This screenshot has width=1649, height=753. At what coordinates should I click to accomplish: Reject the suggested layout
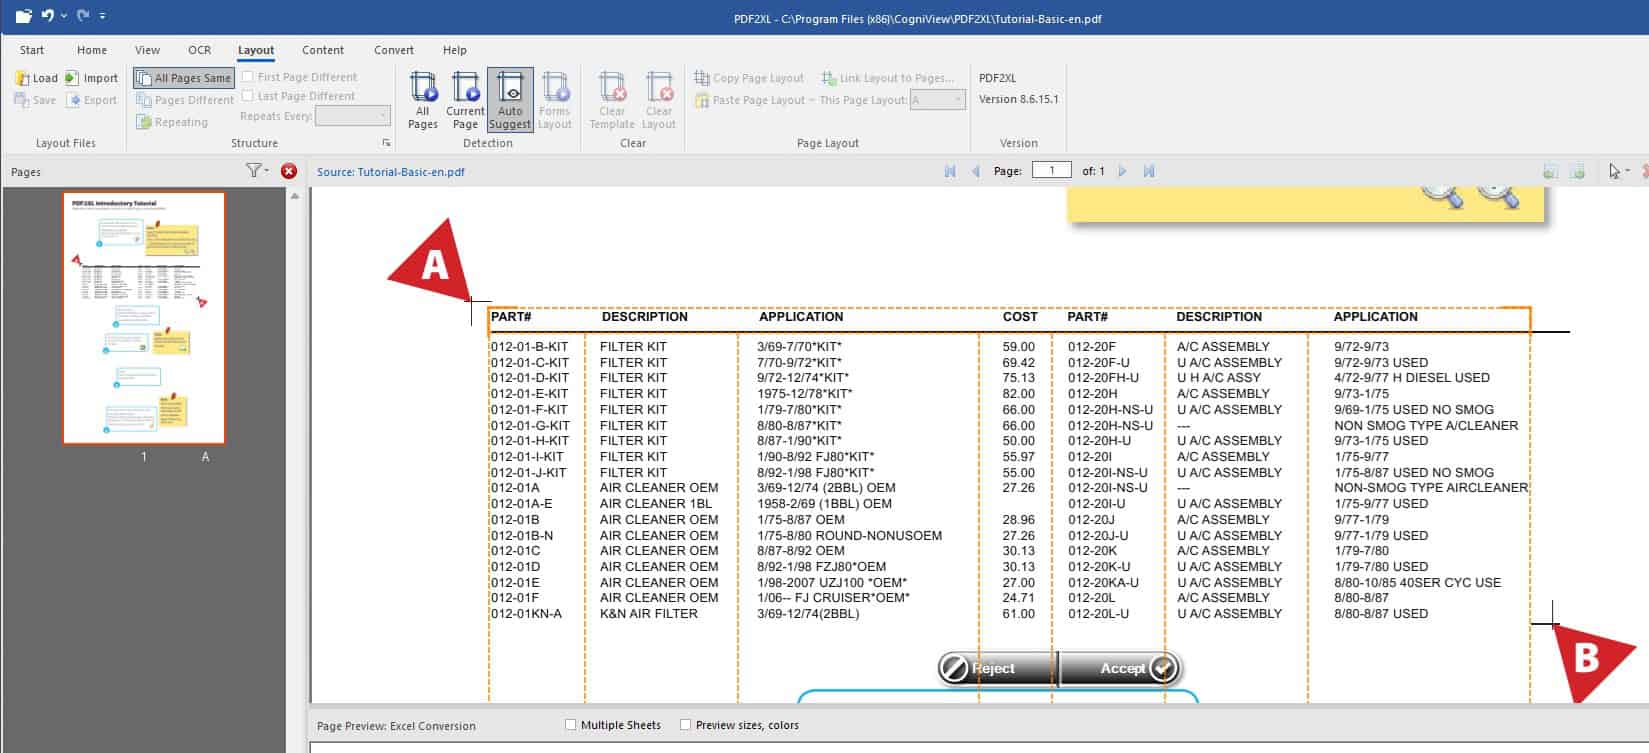click(997, 668)
